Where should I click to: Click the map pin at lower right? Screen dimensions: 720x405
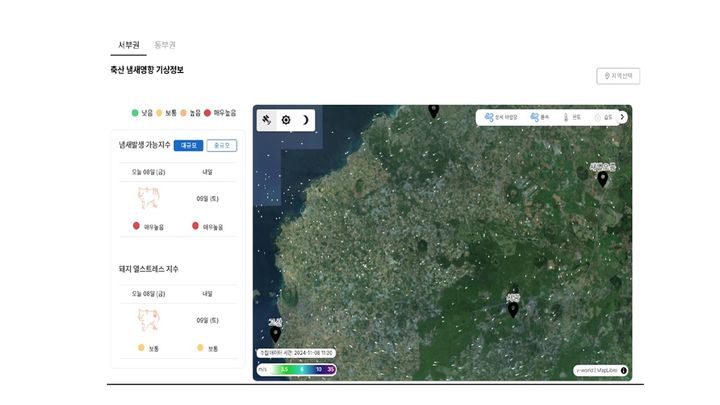click(x=513, y=309)
